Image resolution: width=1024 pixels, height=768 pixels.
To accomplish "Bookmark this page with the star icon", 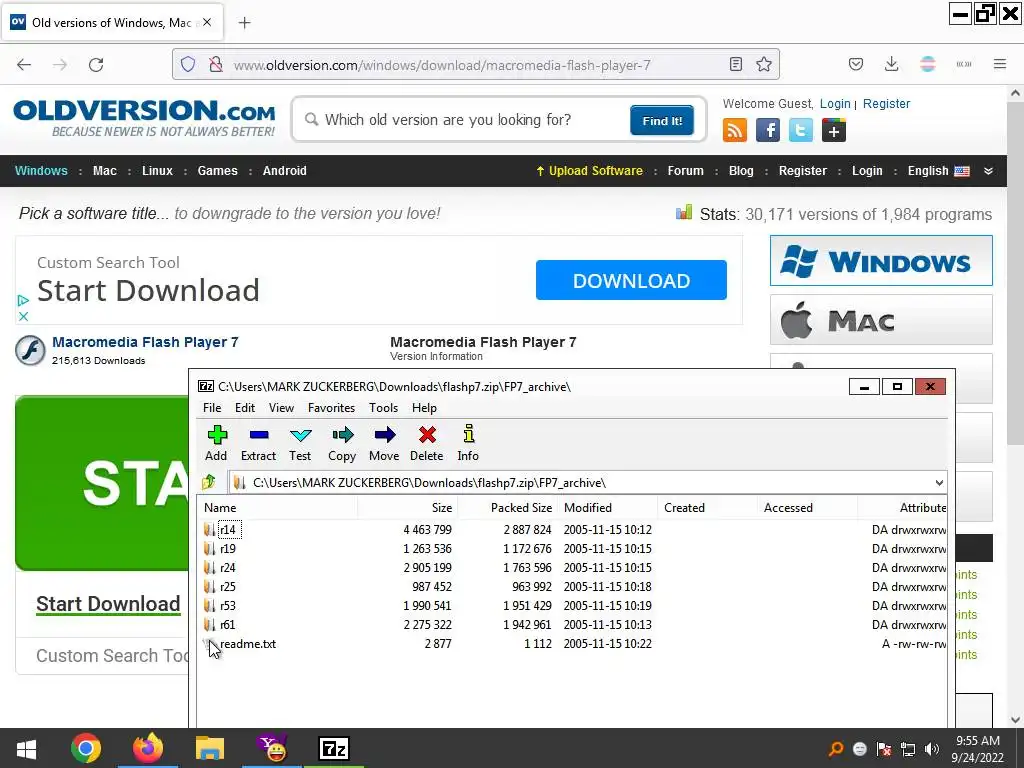I will [x=764, y=64].
